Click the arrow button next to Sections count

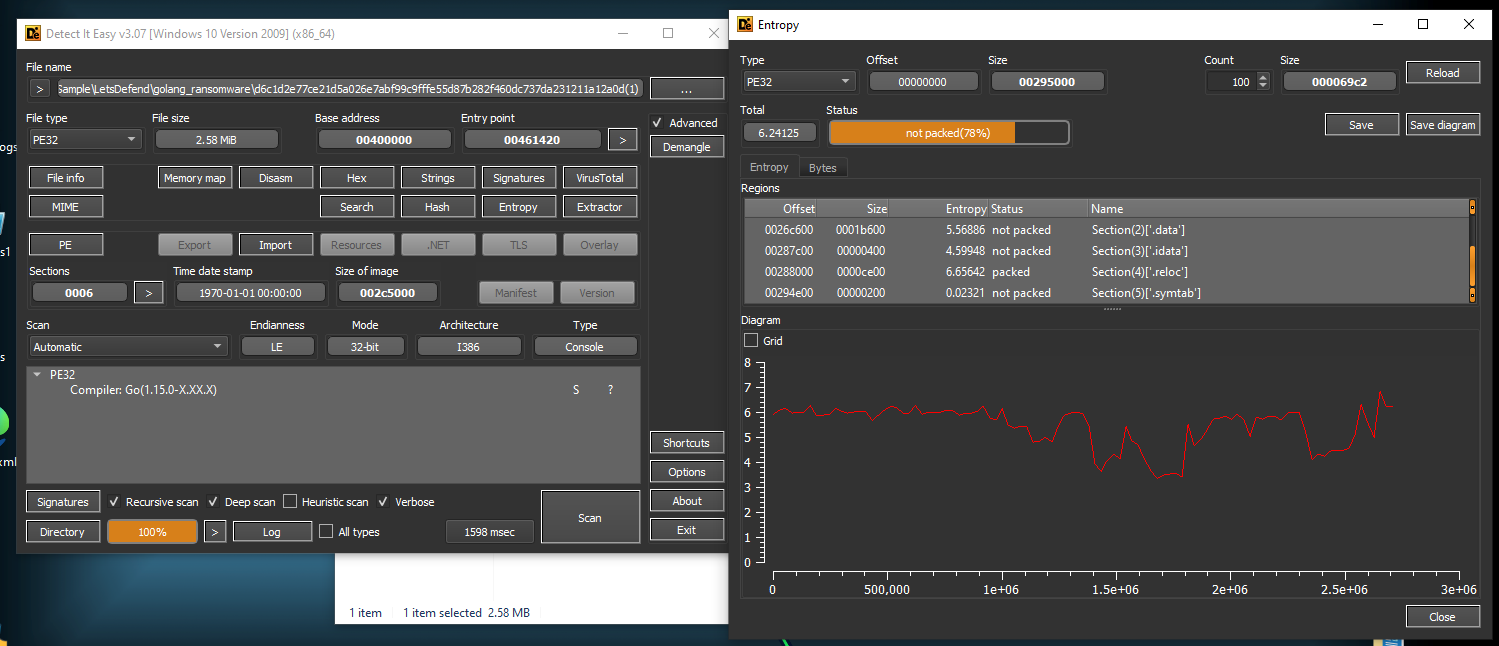(x=148, y=293)
